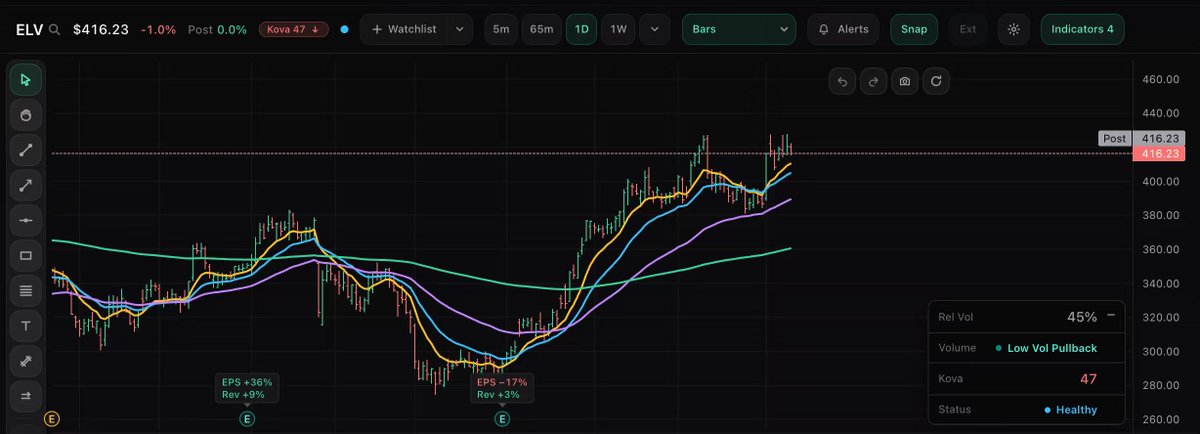Click the earnings E marker under EPS +36%
Image resolution: width=1200 pixels, height=434 pixels.
pyautogui.click(x=247, y=419)
